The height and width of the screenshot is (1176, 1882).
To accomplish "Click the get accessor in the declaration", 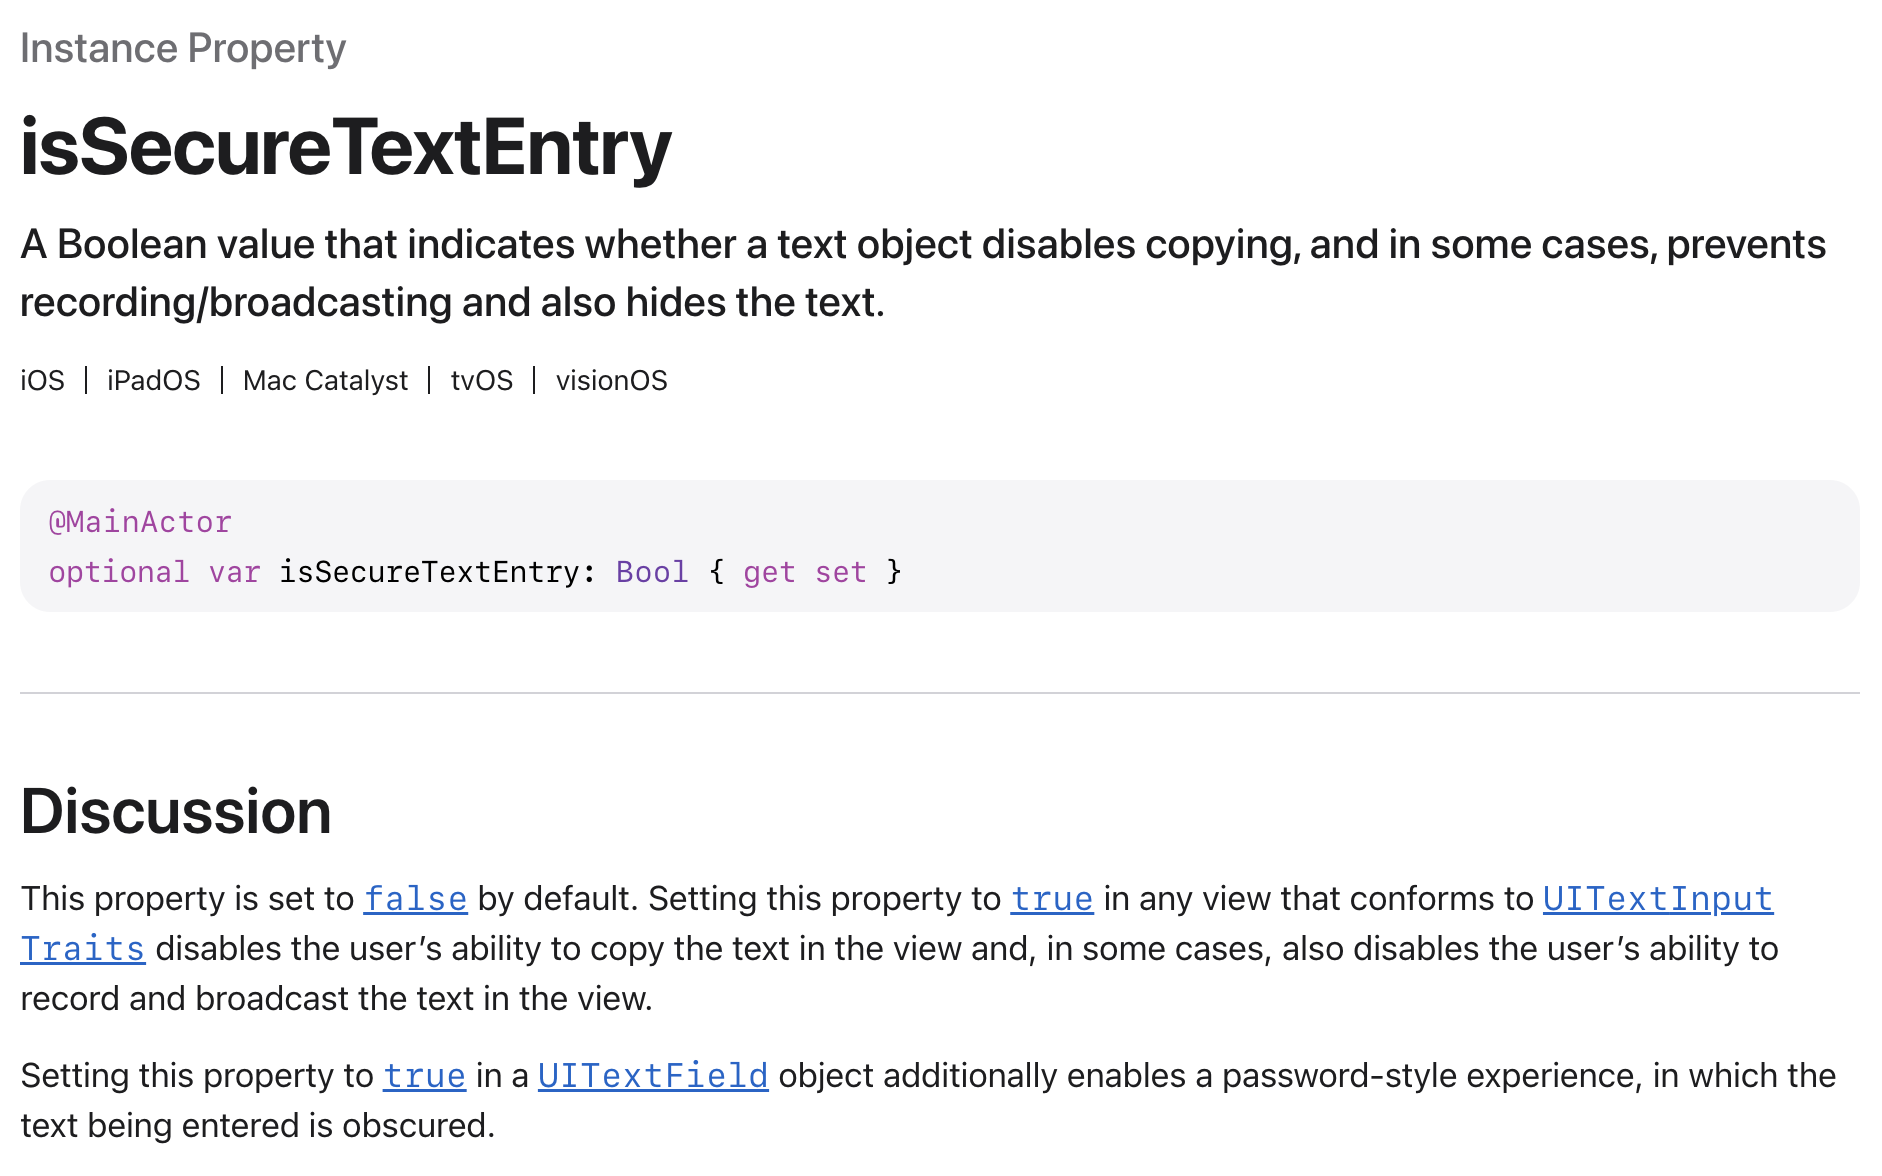I will click(769, 572).
